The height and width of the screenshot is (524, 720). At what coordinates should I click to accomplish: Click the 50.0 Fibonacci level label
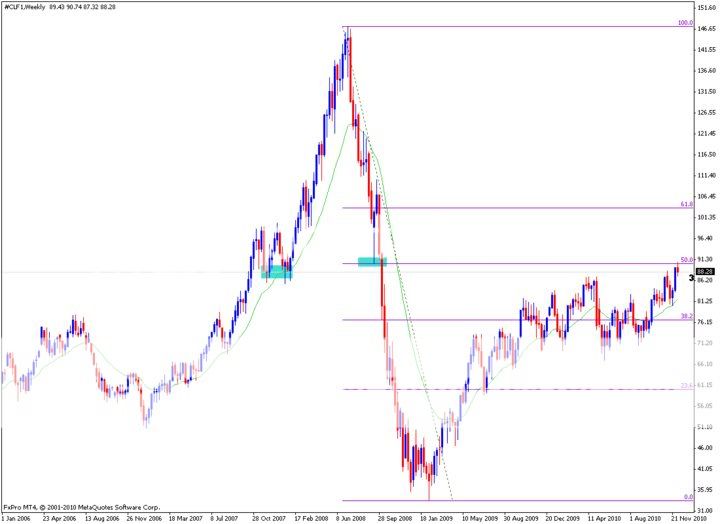(x=687, y=260)
